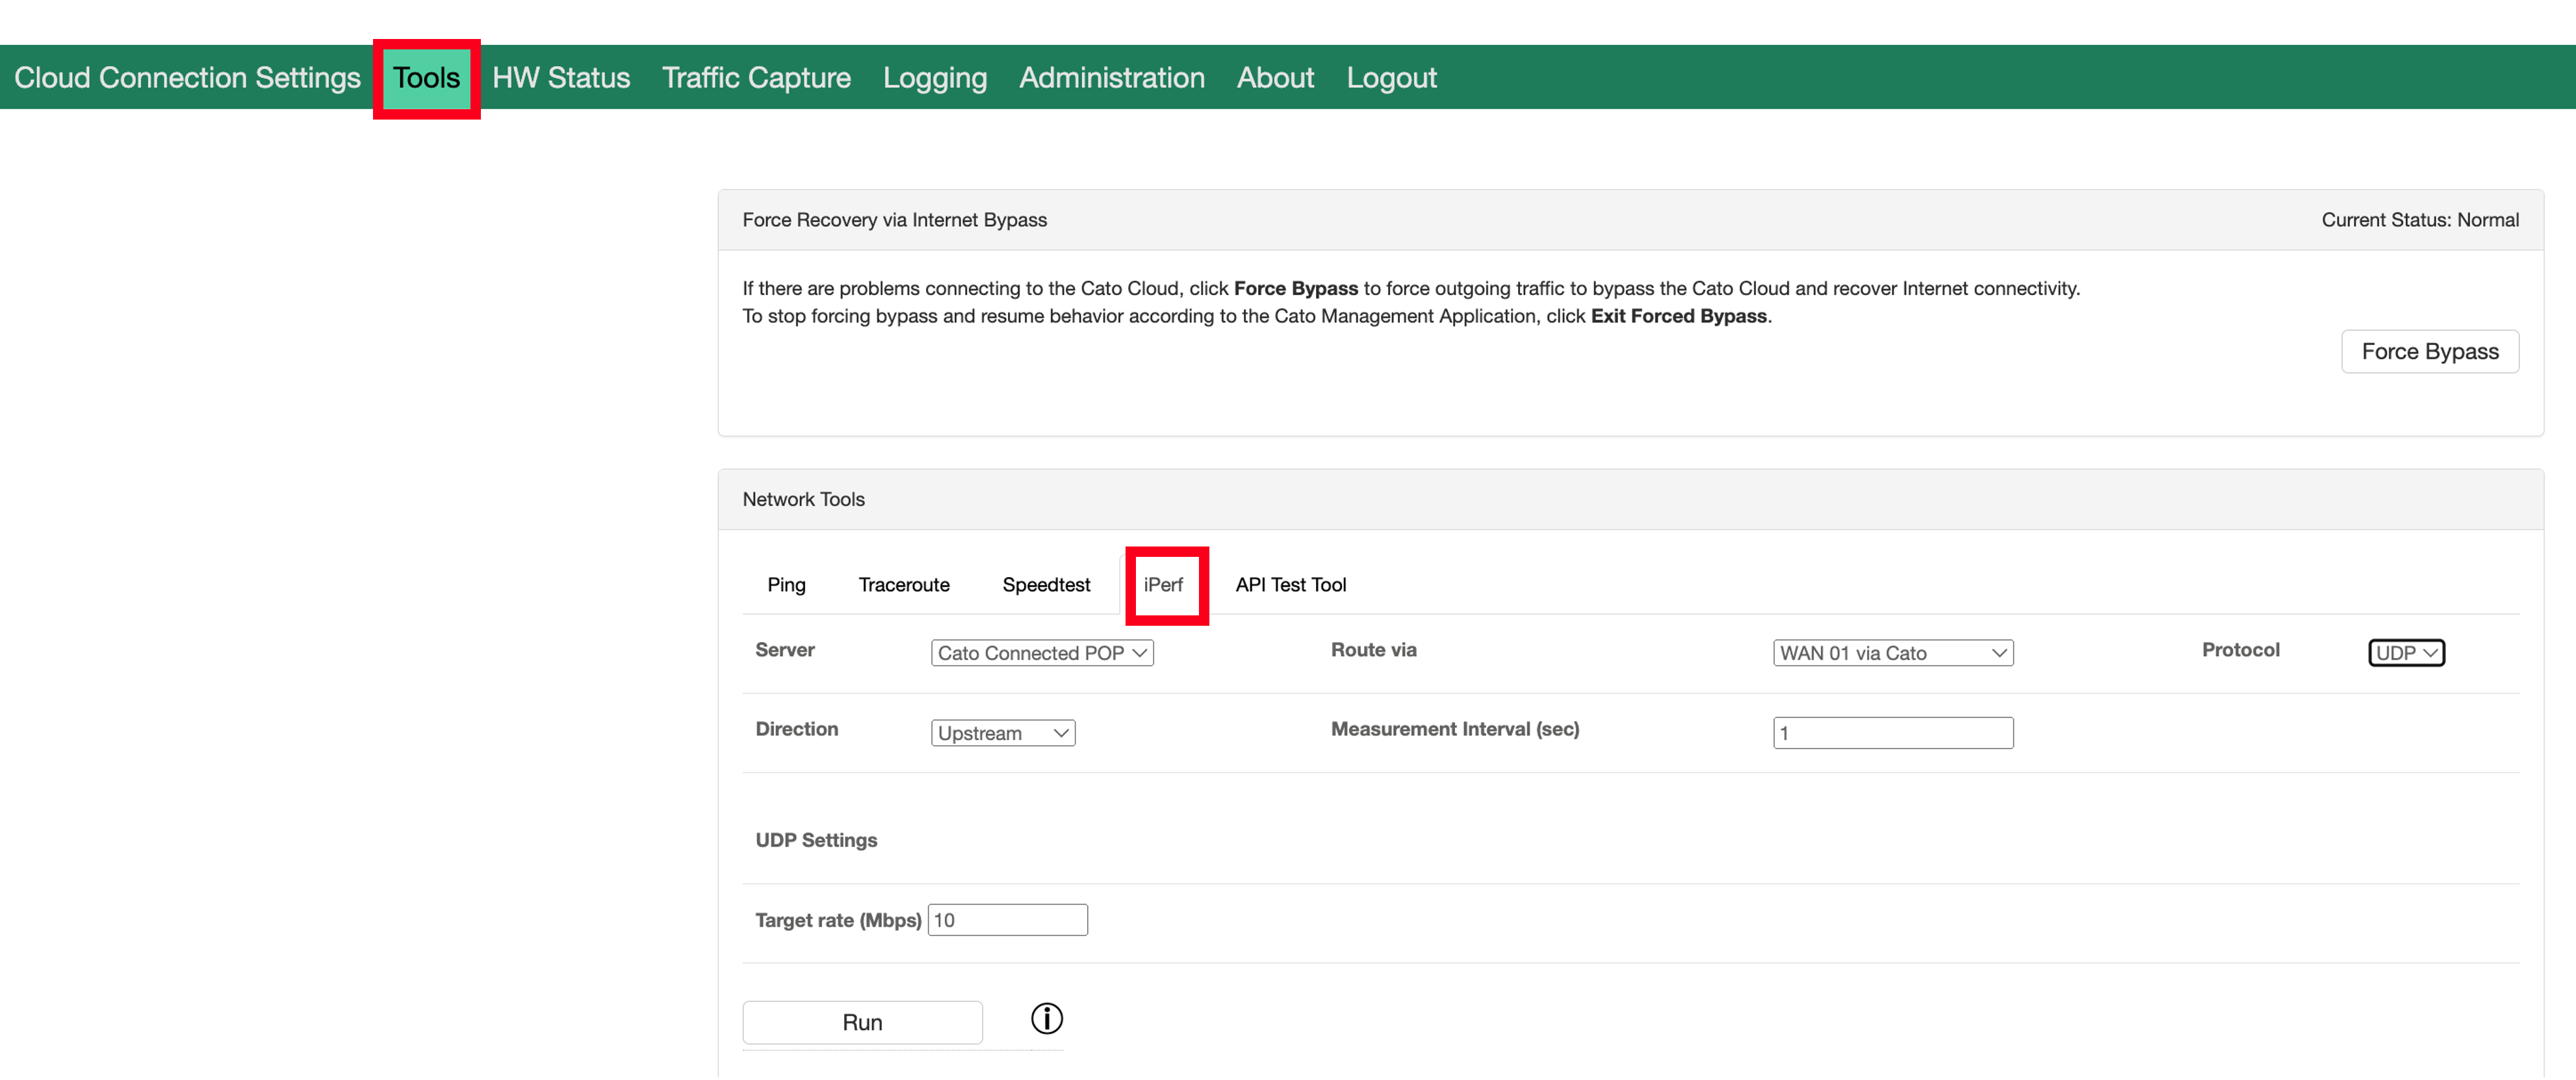Image resolution: width=2576 pixels, height=1080 pixels.
Task: Click the Measurement Interval input field
Action: click(x=1892, y=732)
